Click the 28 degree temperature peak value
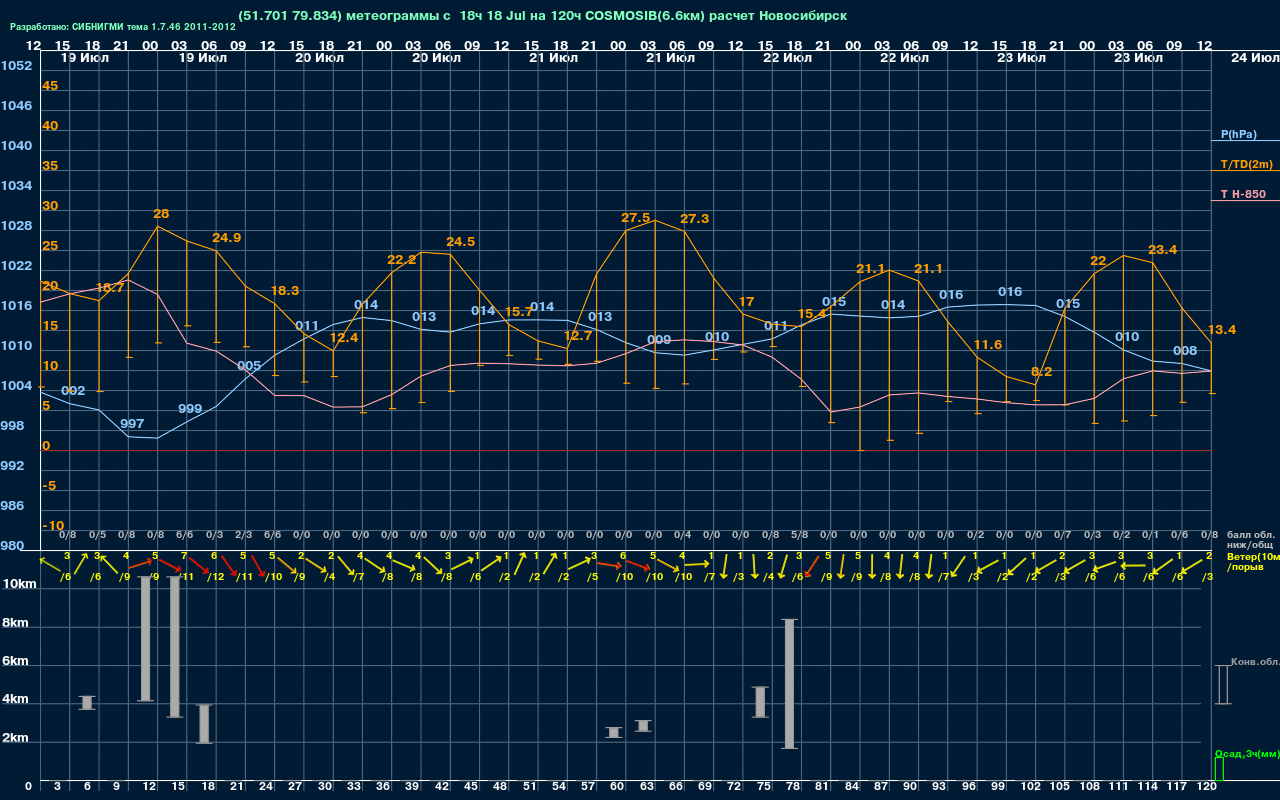Screen dimensions: 1280x800 pyautogui.click(x=161, y=214)
